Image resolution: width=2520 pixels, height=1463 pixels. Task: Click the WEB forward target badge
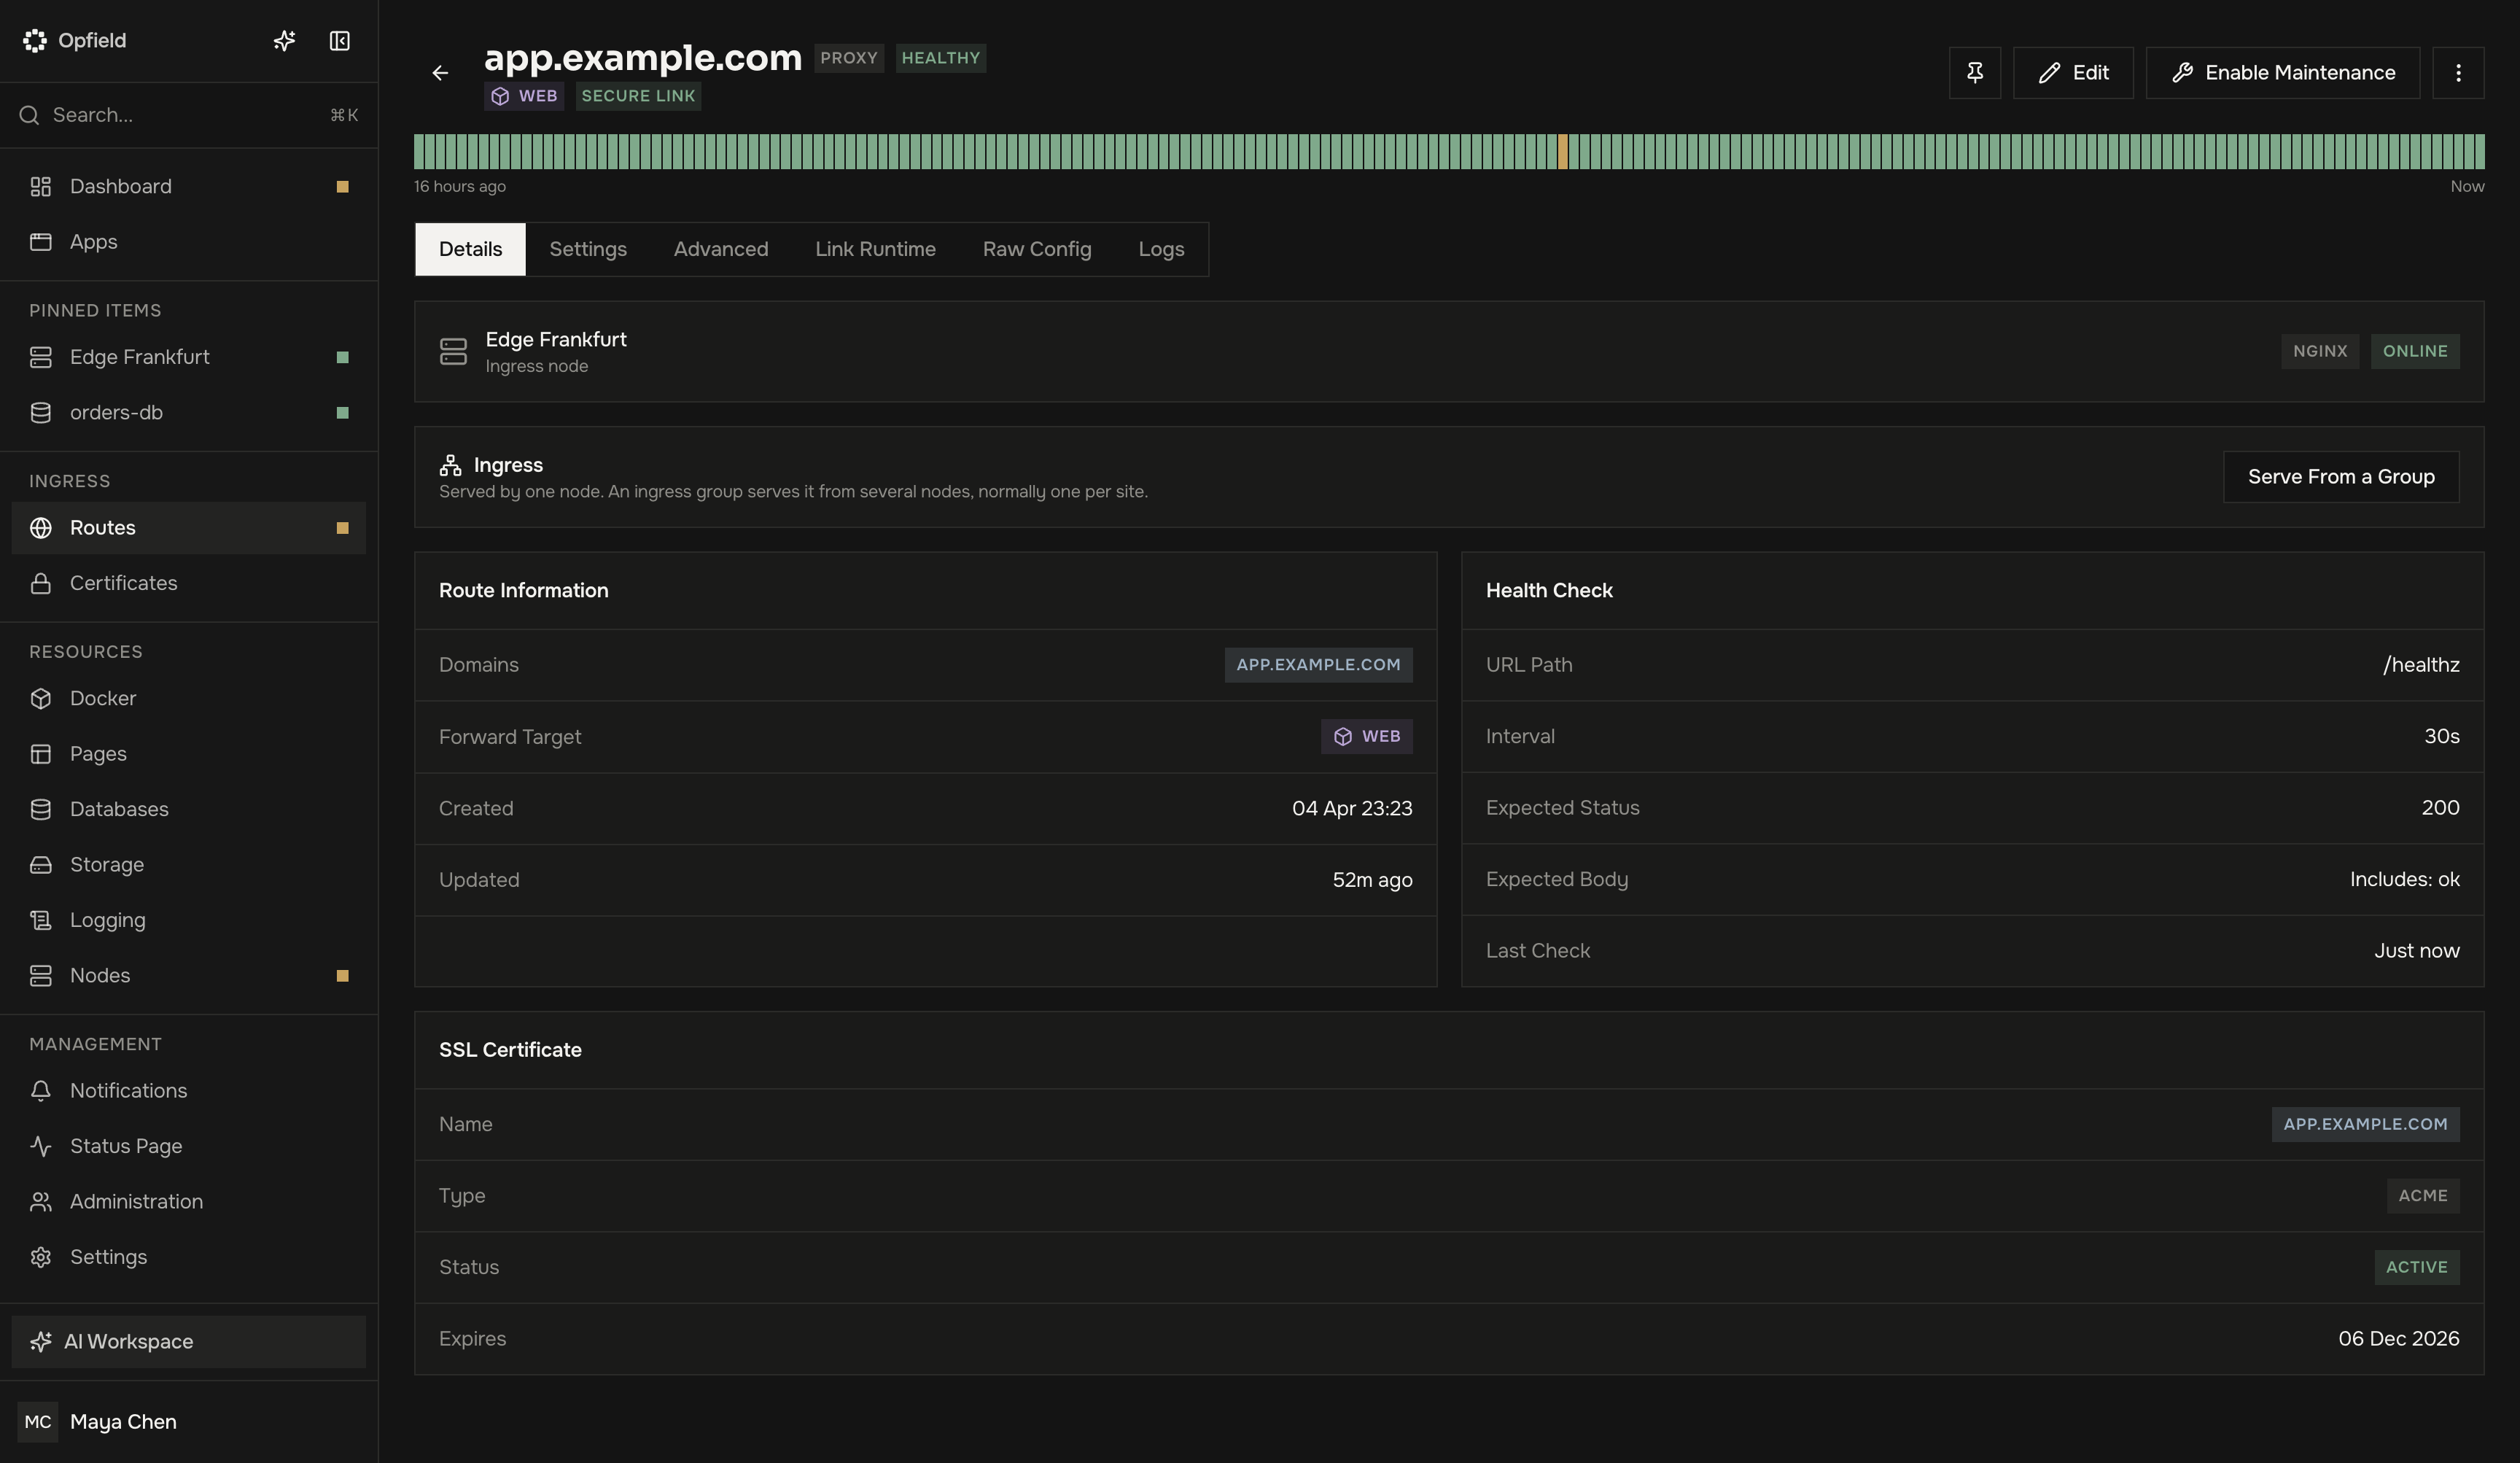coord(1366,737)
